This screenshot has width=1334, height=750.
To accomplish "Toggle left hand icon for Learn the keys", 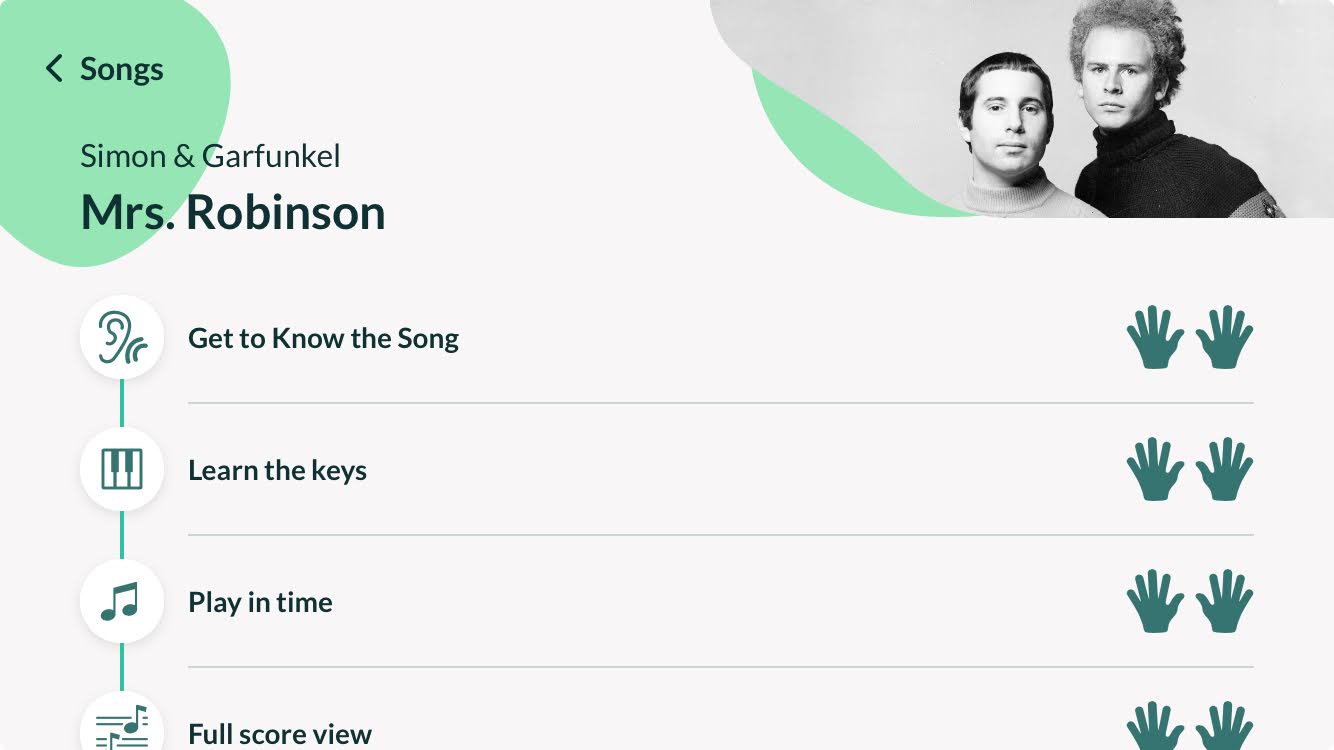I will coord(1155,469).
